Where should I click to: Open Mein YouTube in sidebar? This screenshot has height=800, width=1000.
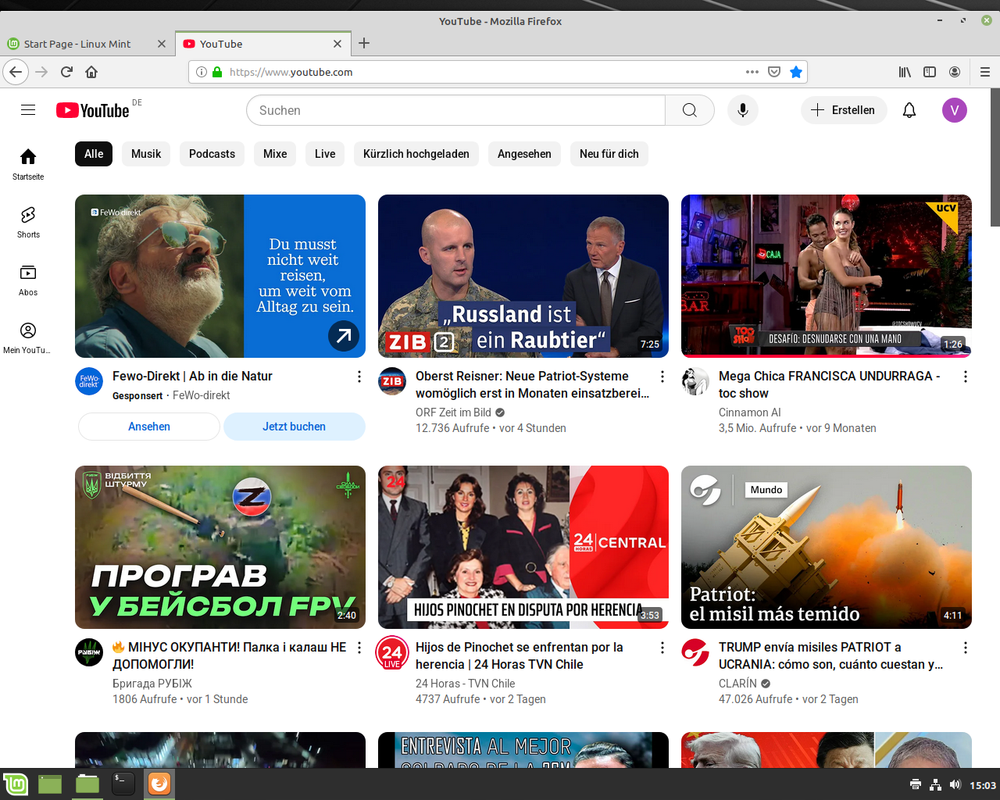pos(28,338)
